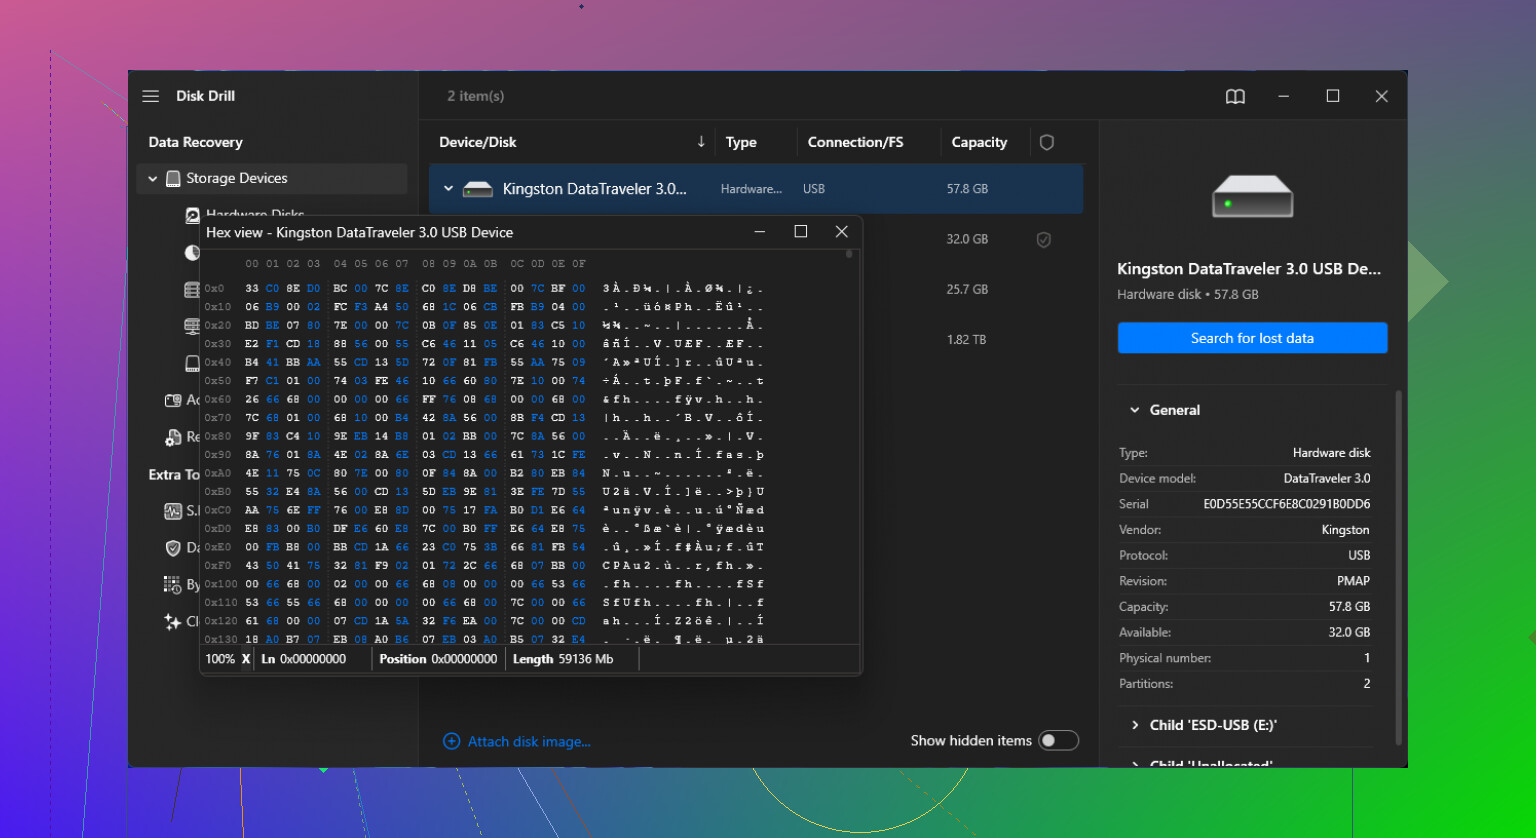
Task: Collapse the Kingston DataTraveler device row
Action: 448,189
